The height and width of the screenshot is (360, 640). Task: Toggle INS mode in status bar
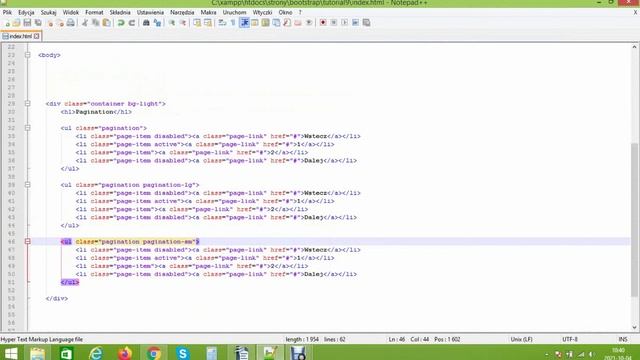click(623, 339)
